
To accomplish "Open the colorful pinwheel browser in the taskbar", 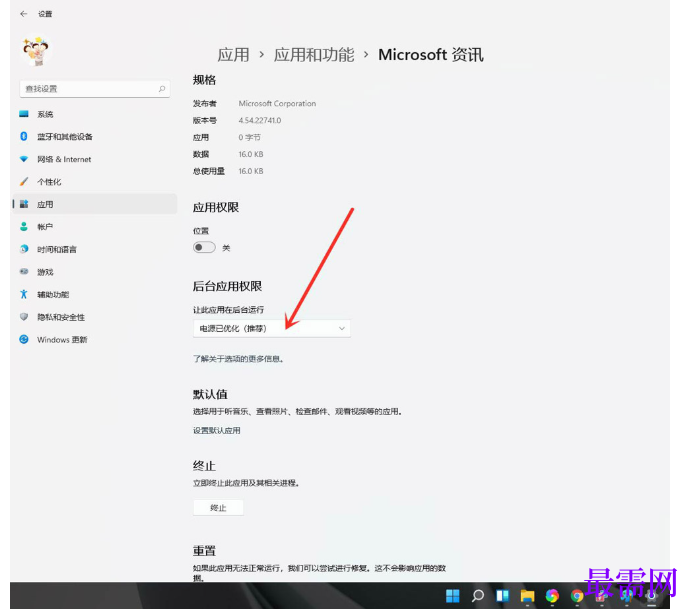I will pos(552,596).
